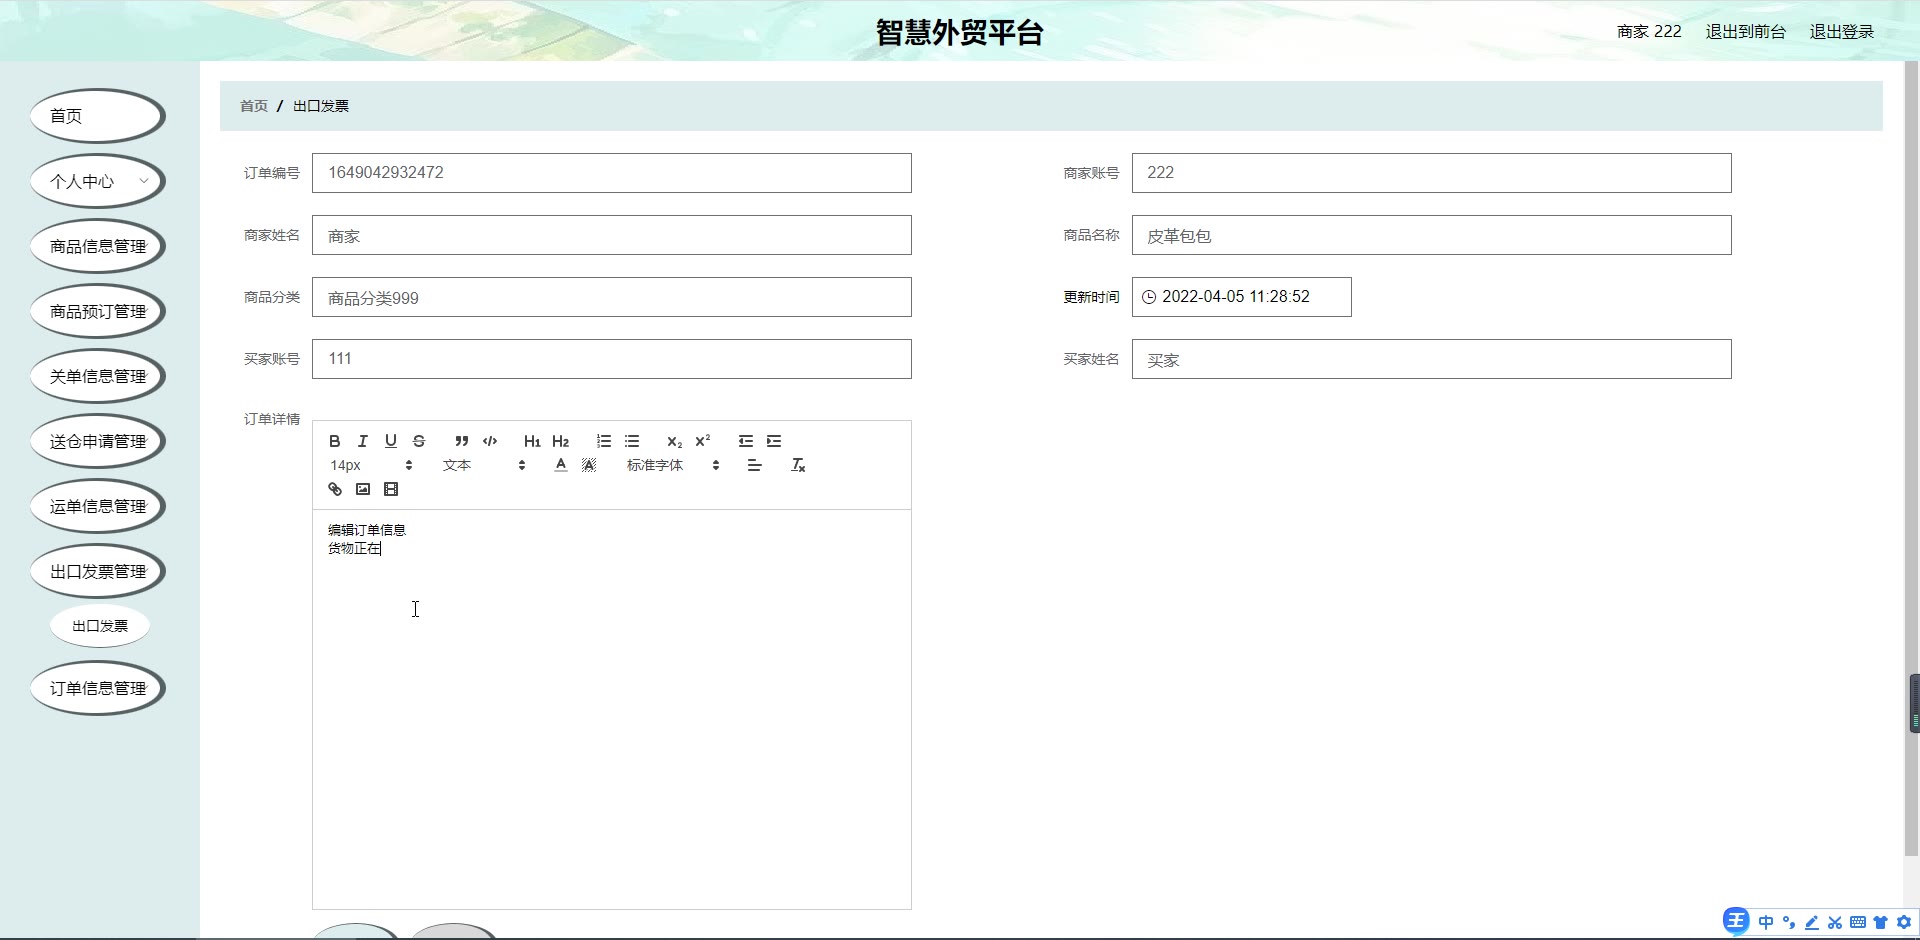Click the 商品分类 input field
The width and height of the screenshot is (1920, 940).
click(x=612, y=297)
